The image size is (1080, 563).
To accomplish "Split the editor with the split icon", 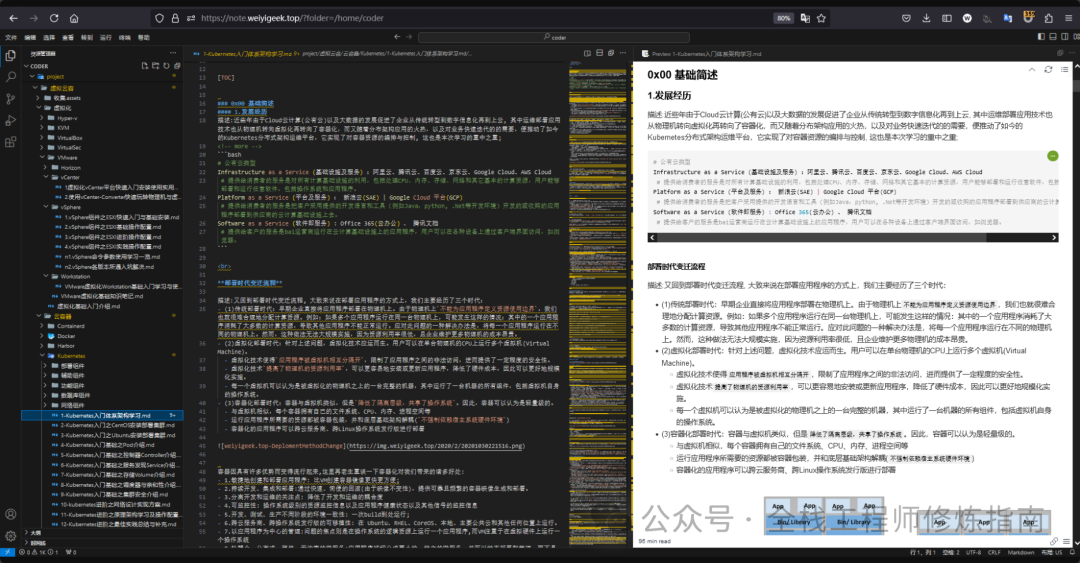I will coord(599,53).
